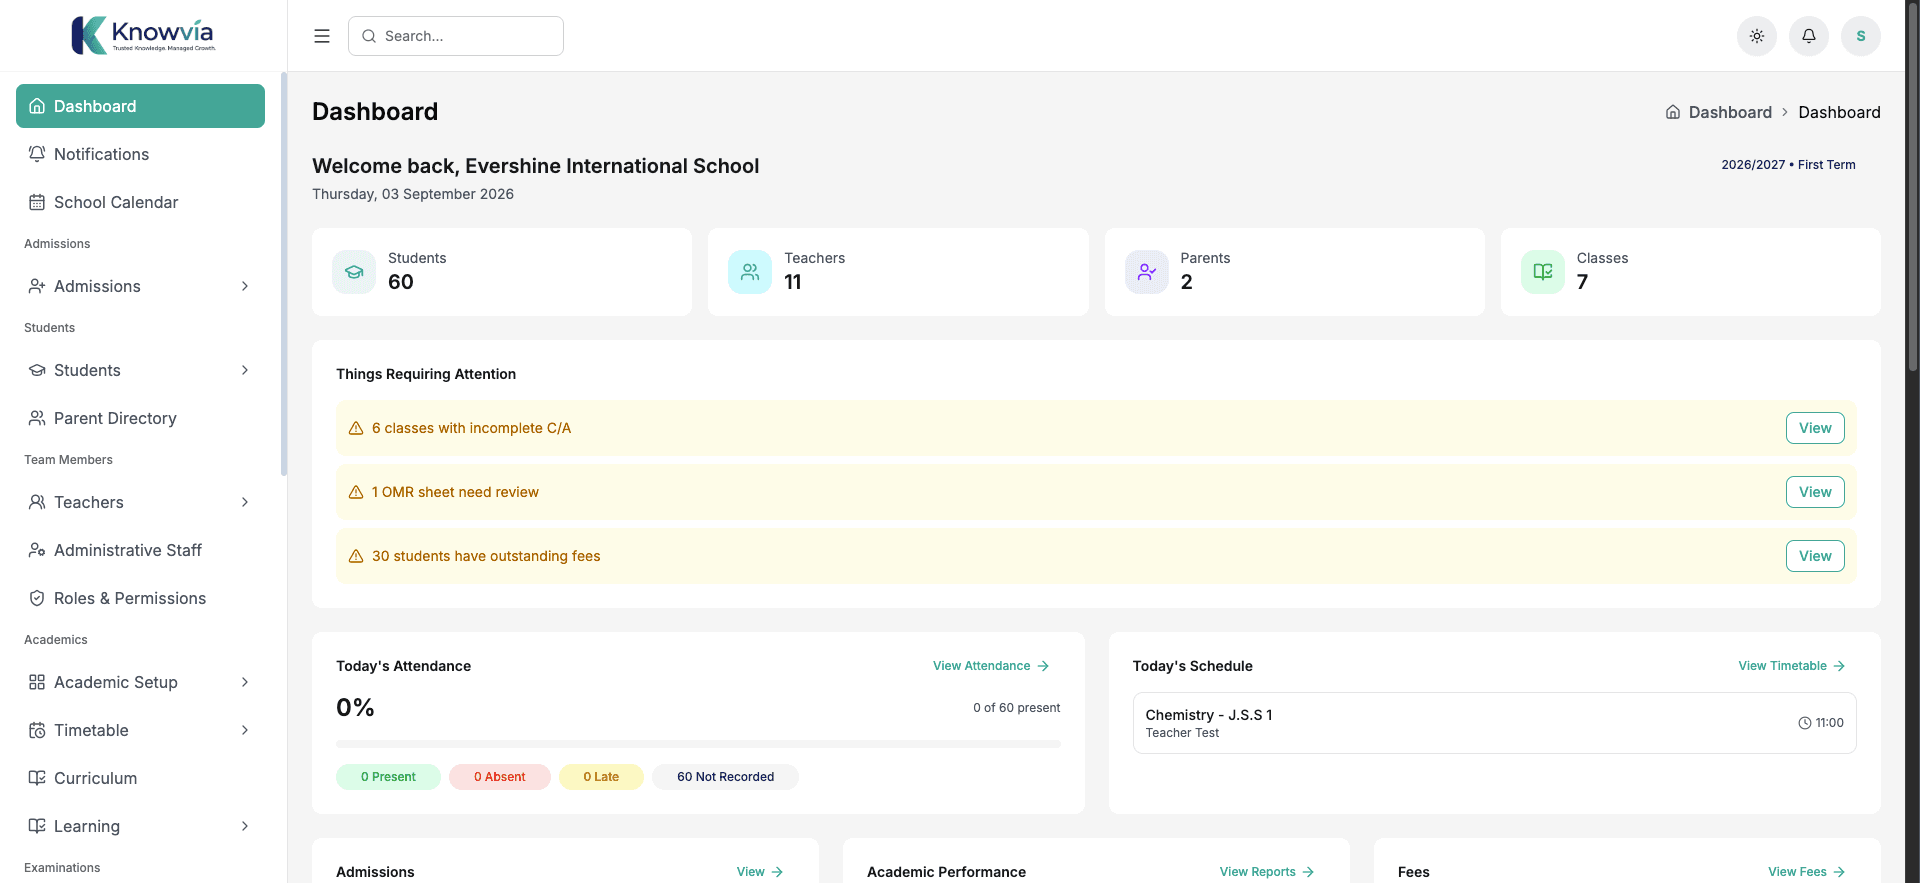Screen dimensions: 1920x883
Task: Click the Students graduation cap sidebar icon
Action: point(37,370)
